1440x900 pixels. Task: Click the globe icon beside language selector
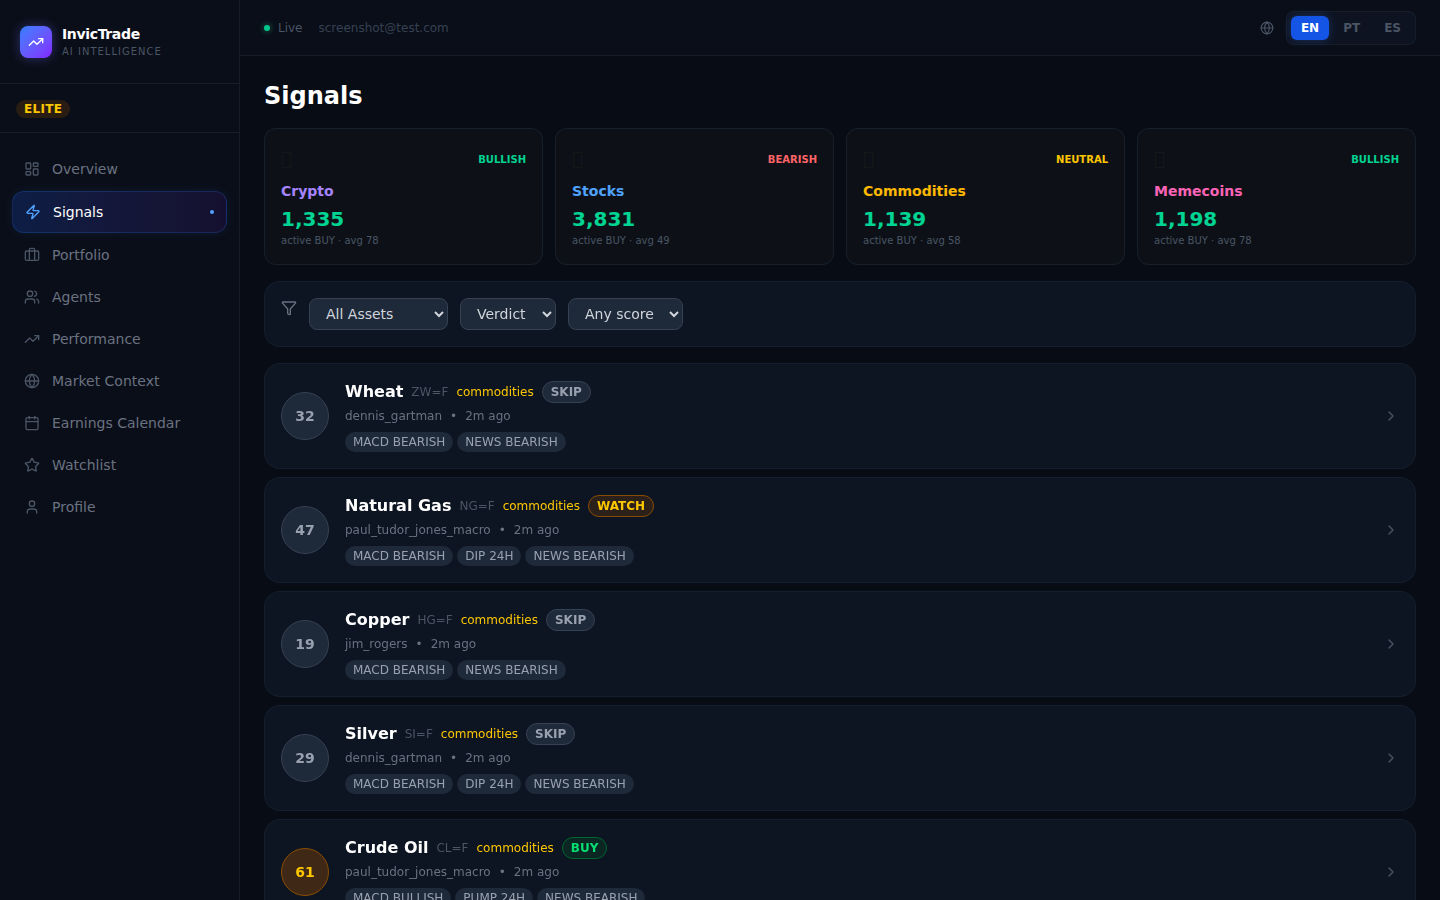pos(1267,27)
